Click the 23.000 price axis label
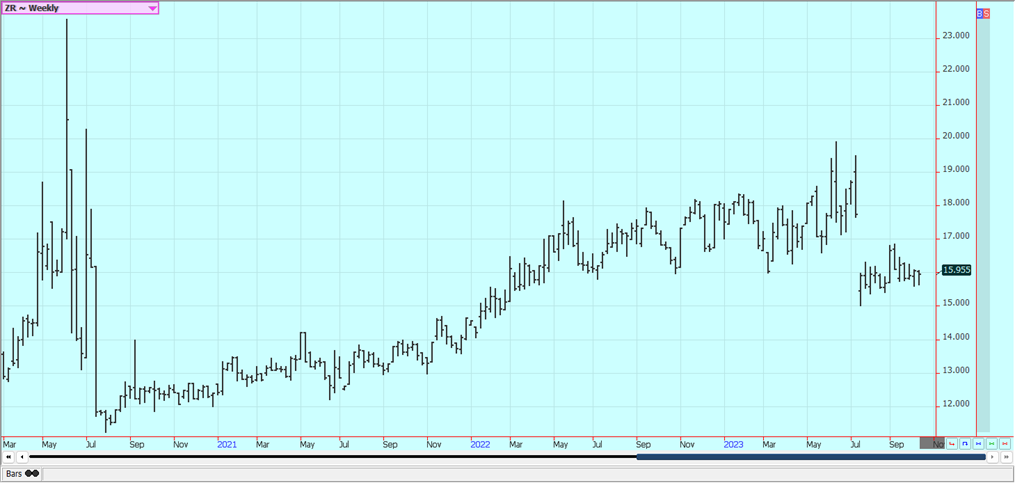The image size is (1015, 483). pos(955,36)
